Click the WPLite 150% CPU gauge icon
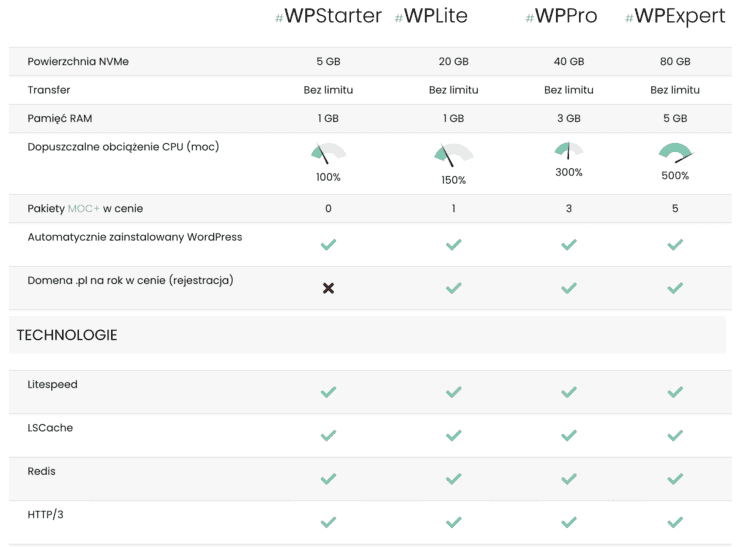 tap(454, 155)
